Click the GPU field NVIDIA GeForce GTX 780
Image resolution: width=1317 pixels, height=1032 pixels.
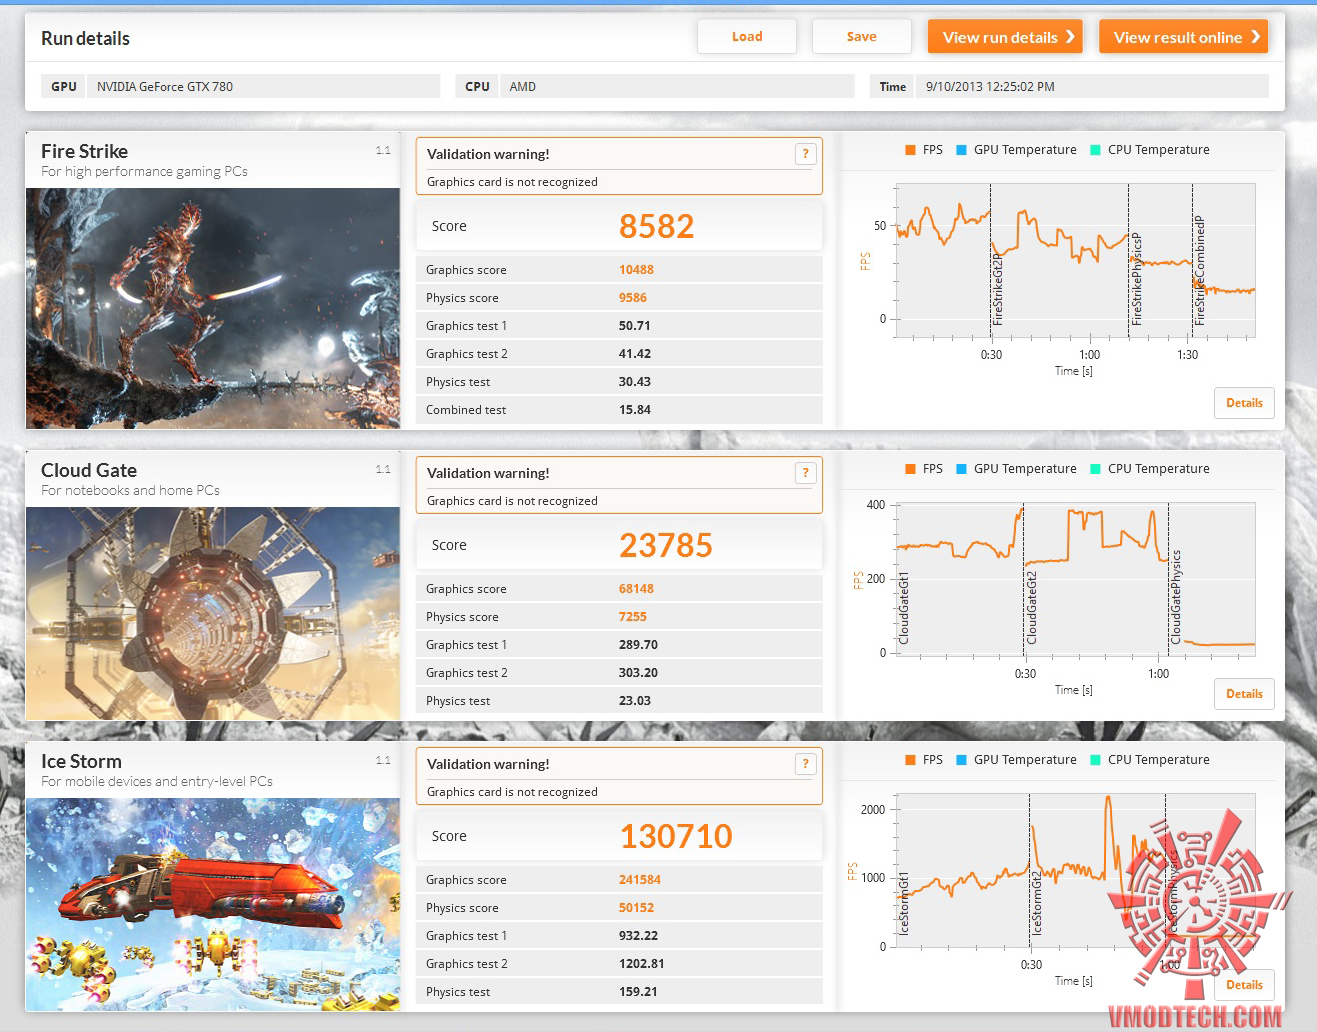pyautogui.click(x=264, y=87)
